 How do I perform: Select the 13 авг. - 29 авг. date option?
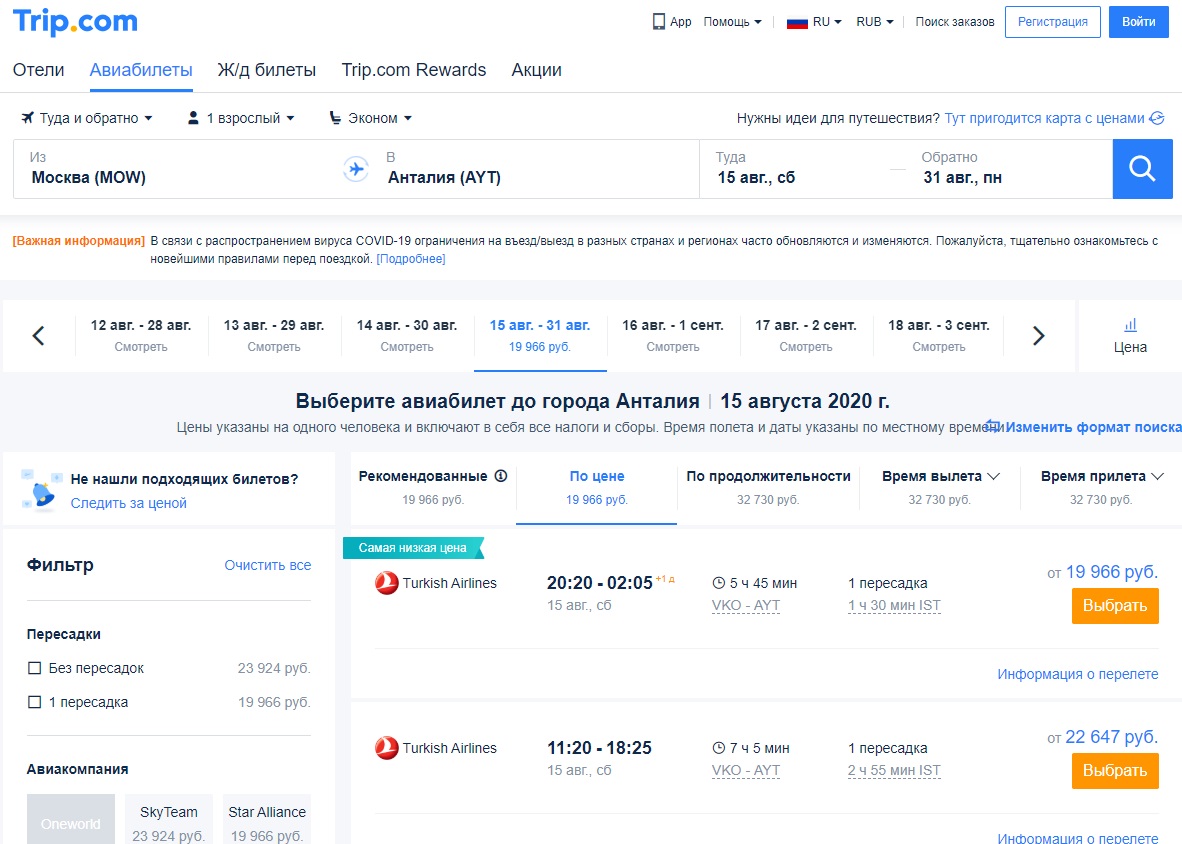274,335
